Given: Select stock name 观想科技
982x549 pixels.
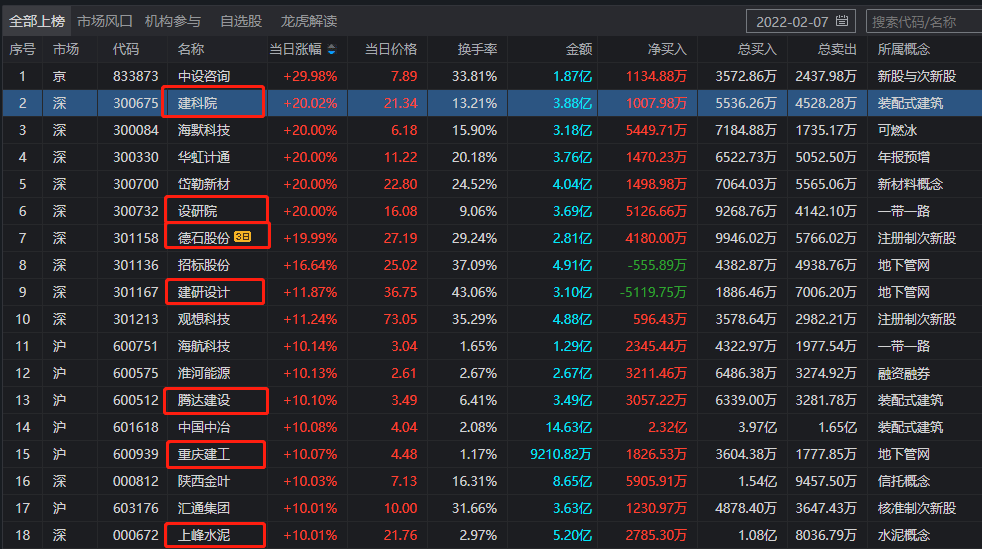Looking at the screenshot, I should coord(204,319).
